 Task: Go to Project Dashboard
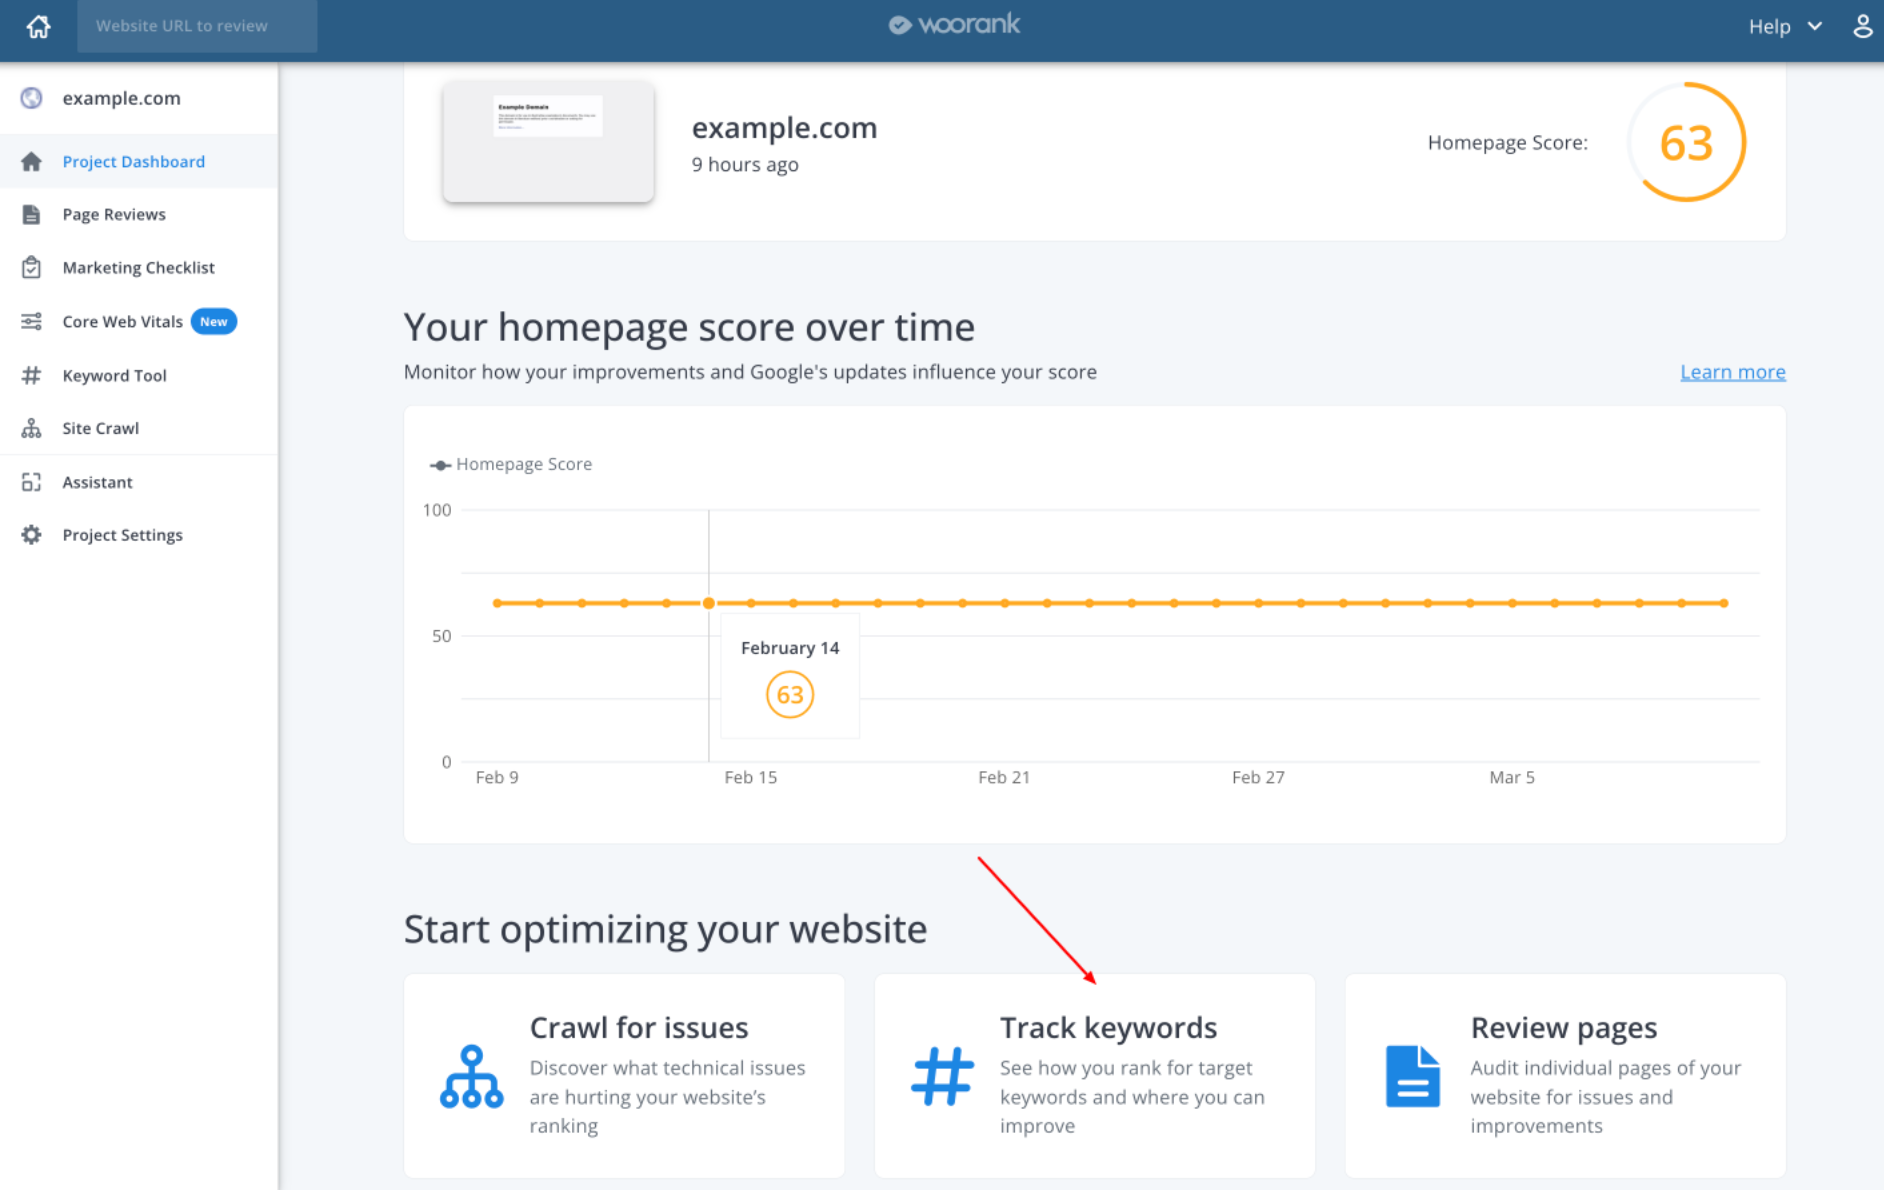click(139, 161)
